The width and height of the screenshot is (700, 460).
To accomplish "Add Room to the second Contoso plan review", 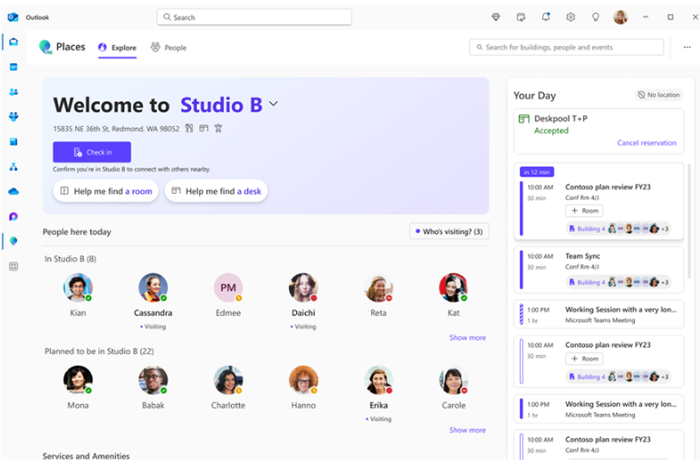I will (x=584, y=359).
